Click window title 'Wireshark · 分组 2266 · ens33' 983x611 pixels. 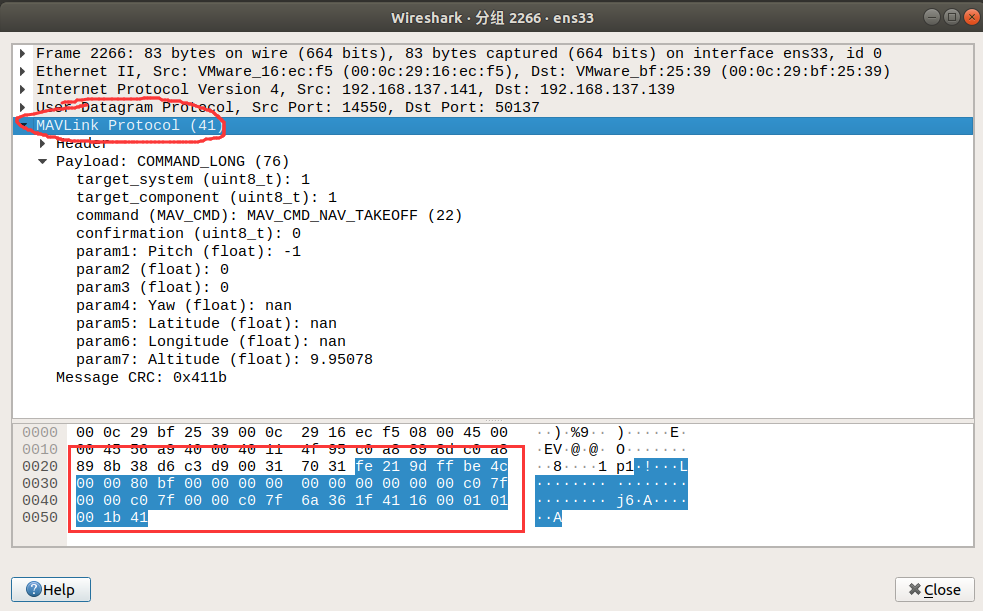(x=492, y=18)
